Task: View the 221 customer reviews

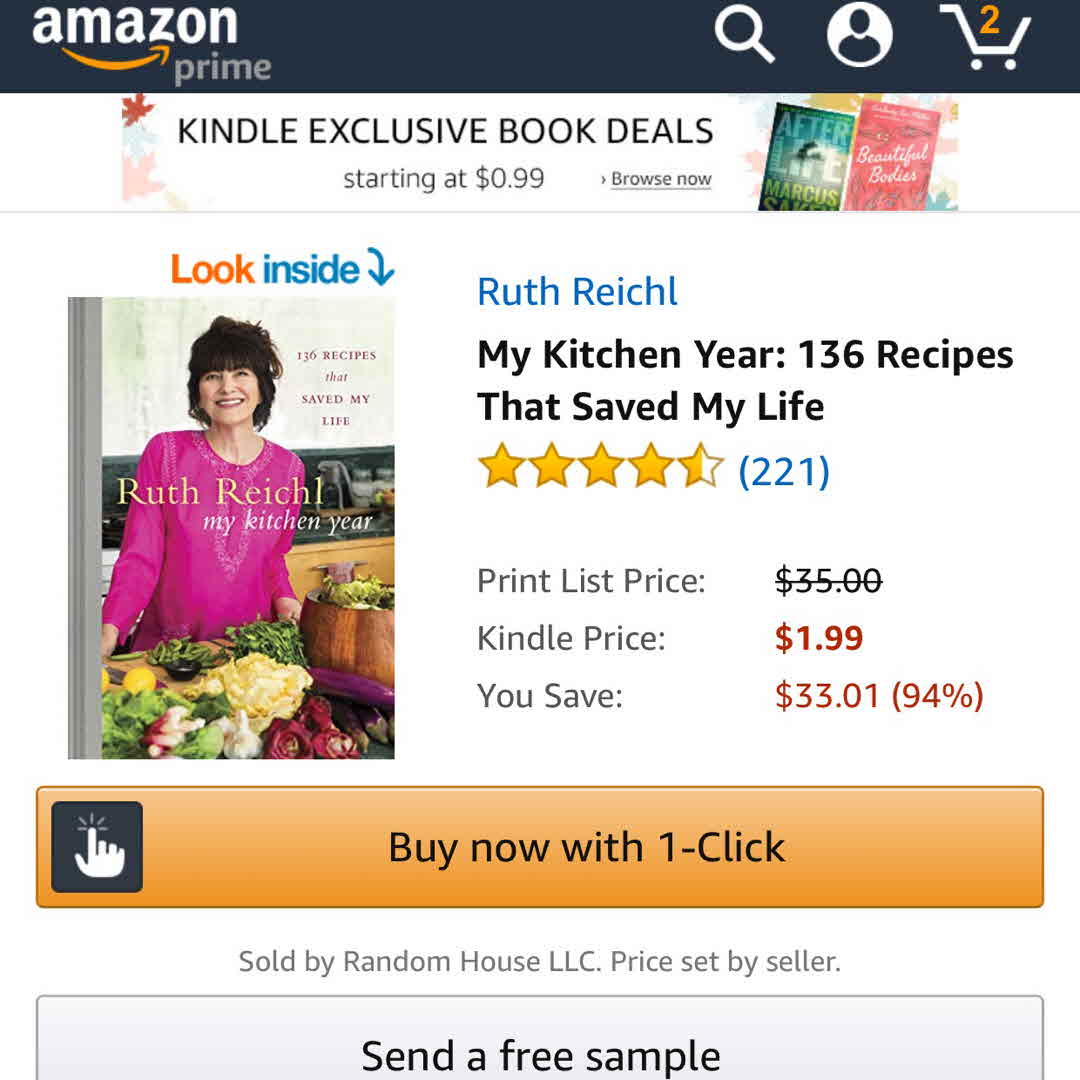Action: [784, 472]
